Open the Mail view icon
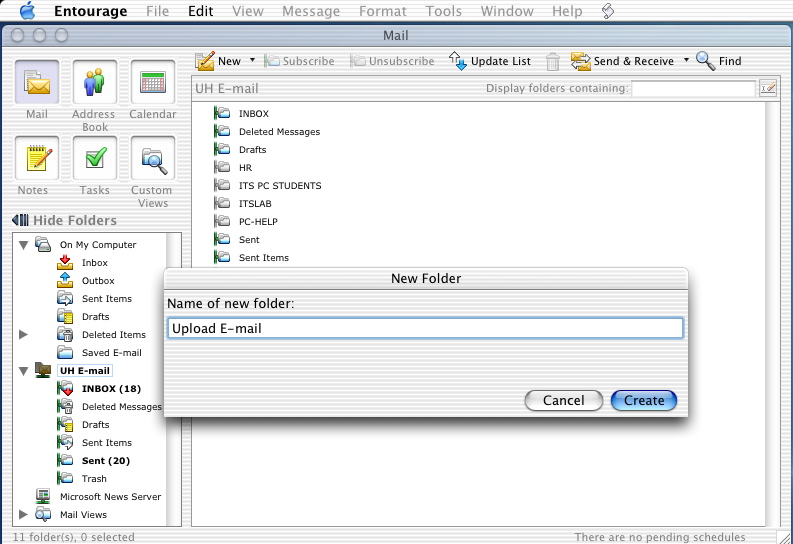The width and height of the screenshot is (793, 544). click(37, 82)
